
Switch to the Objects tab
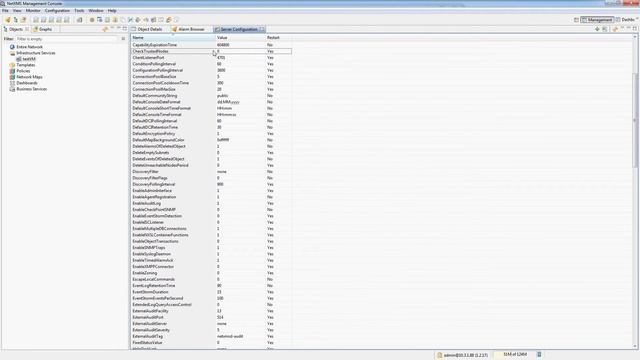pos(16,29)
